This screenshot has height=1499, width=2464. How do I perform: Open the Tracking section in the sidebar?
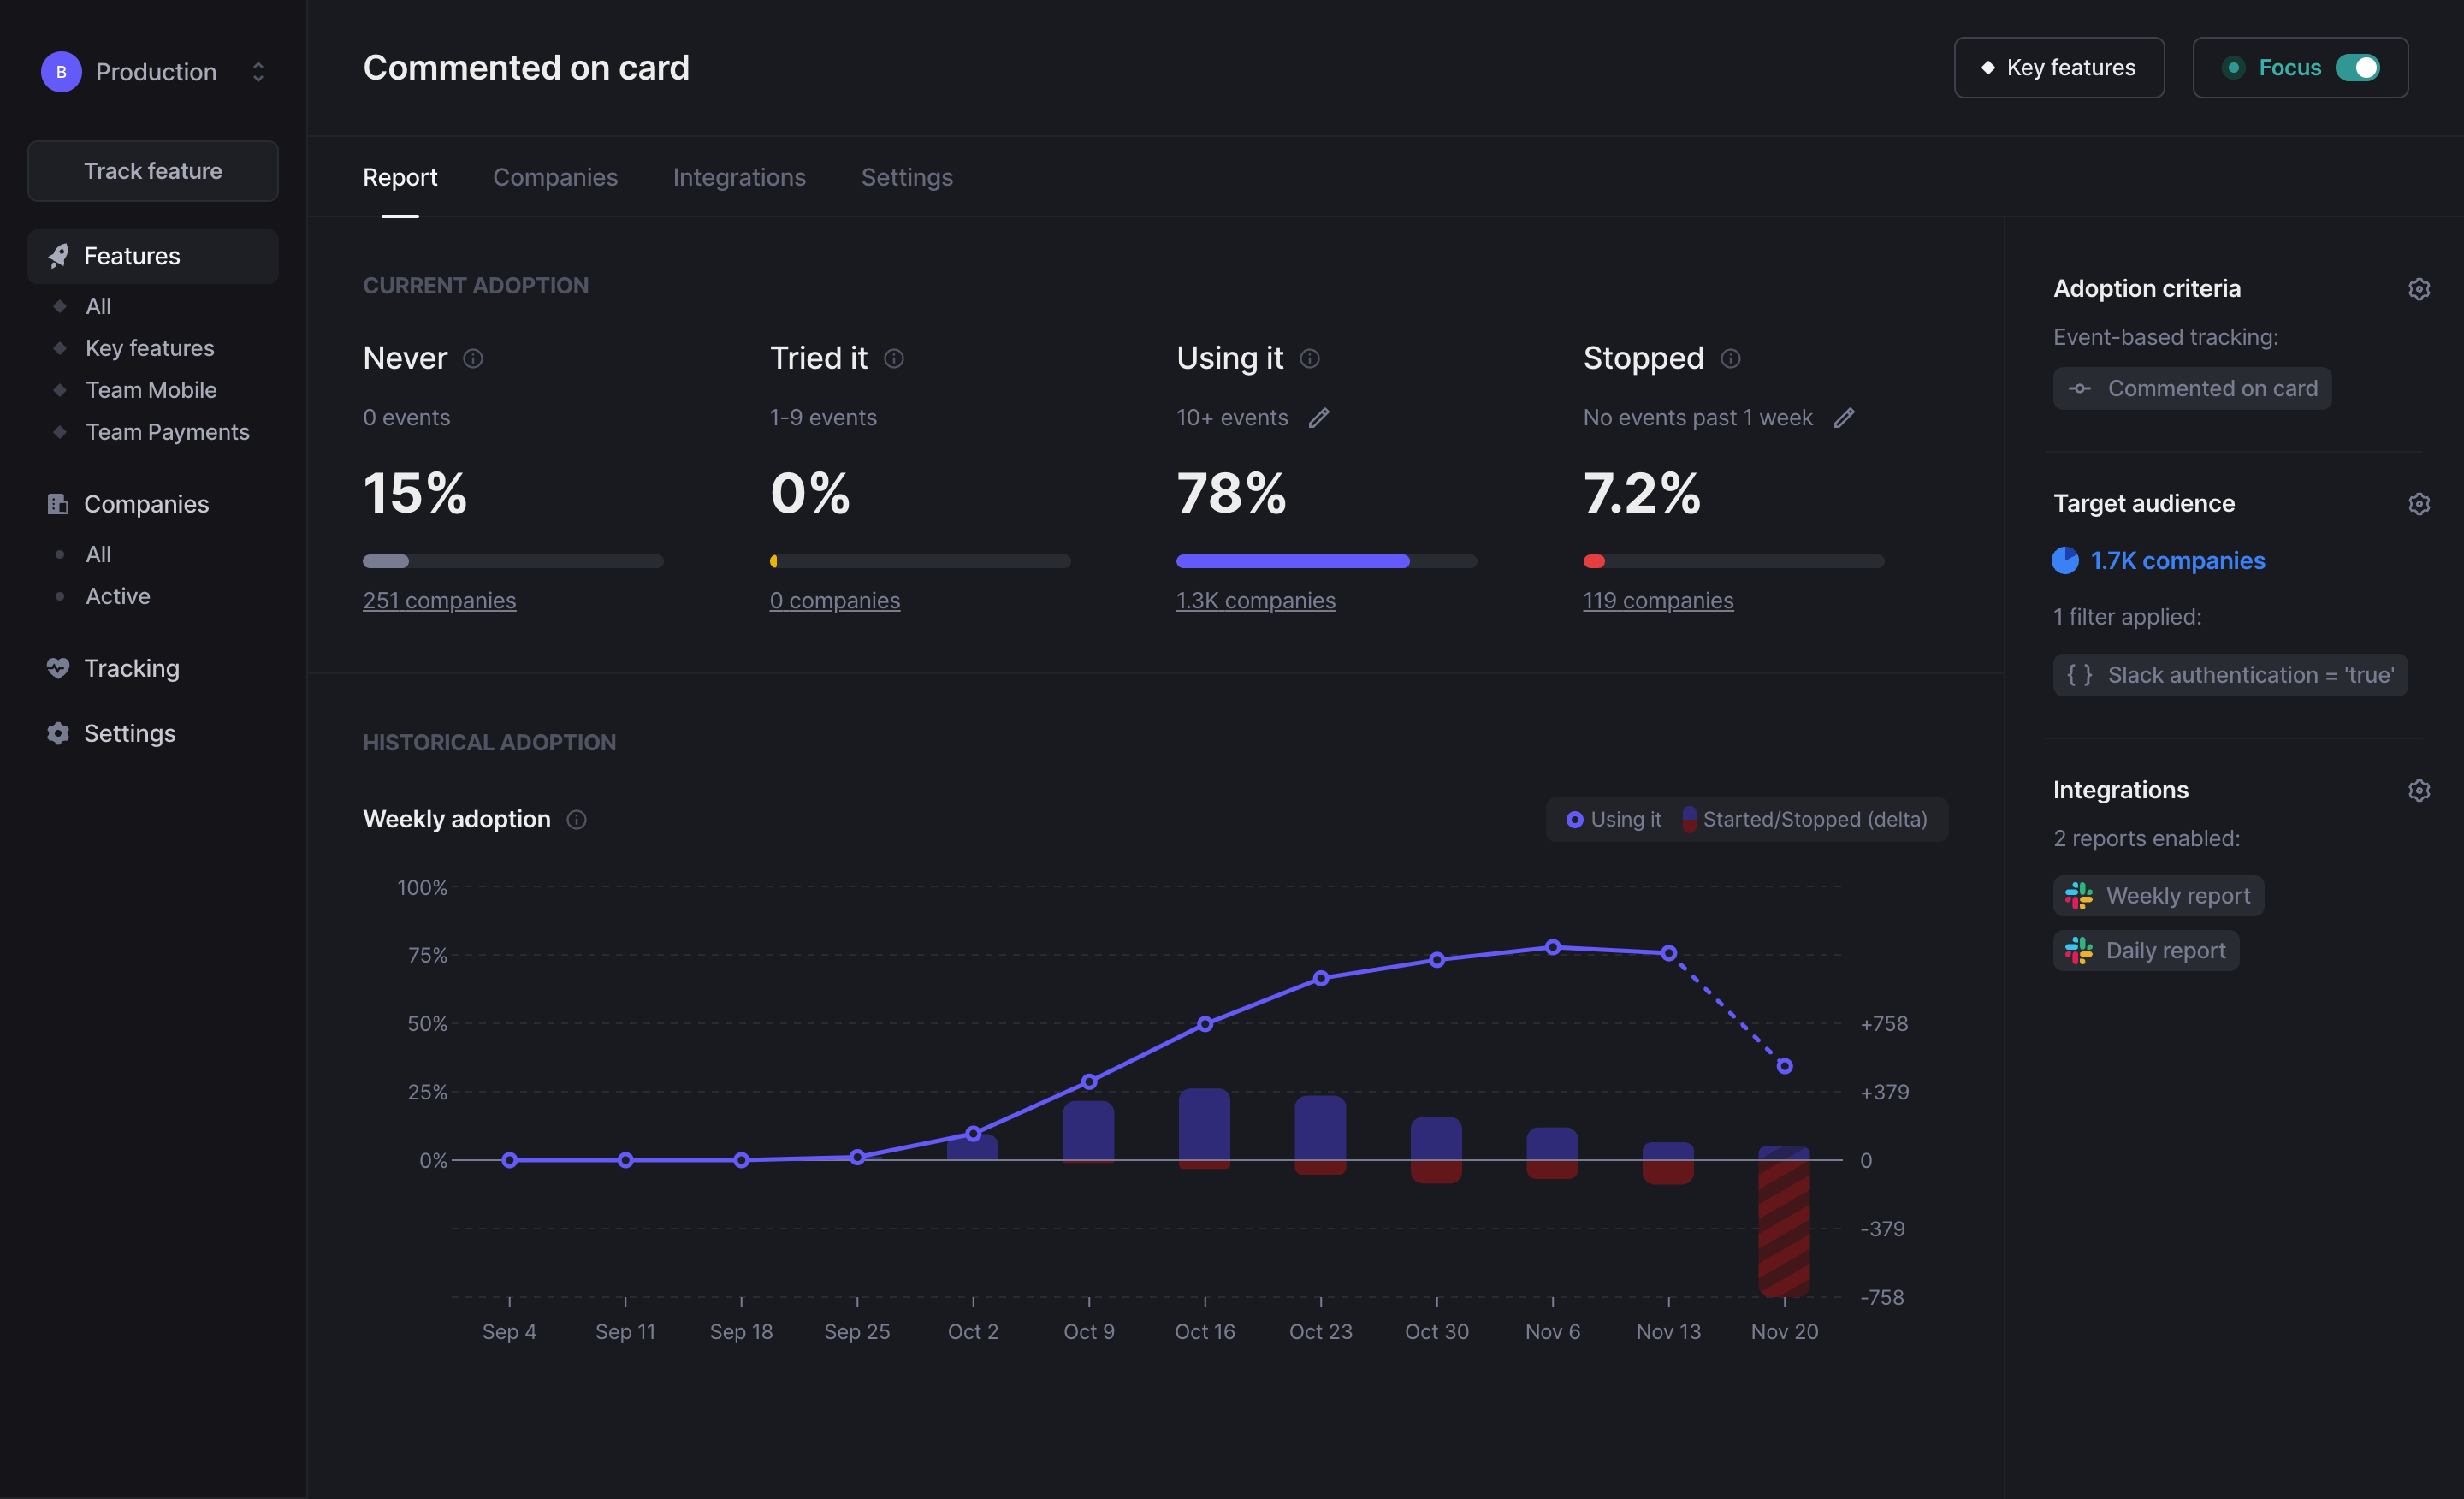(x=131, y=668)
